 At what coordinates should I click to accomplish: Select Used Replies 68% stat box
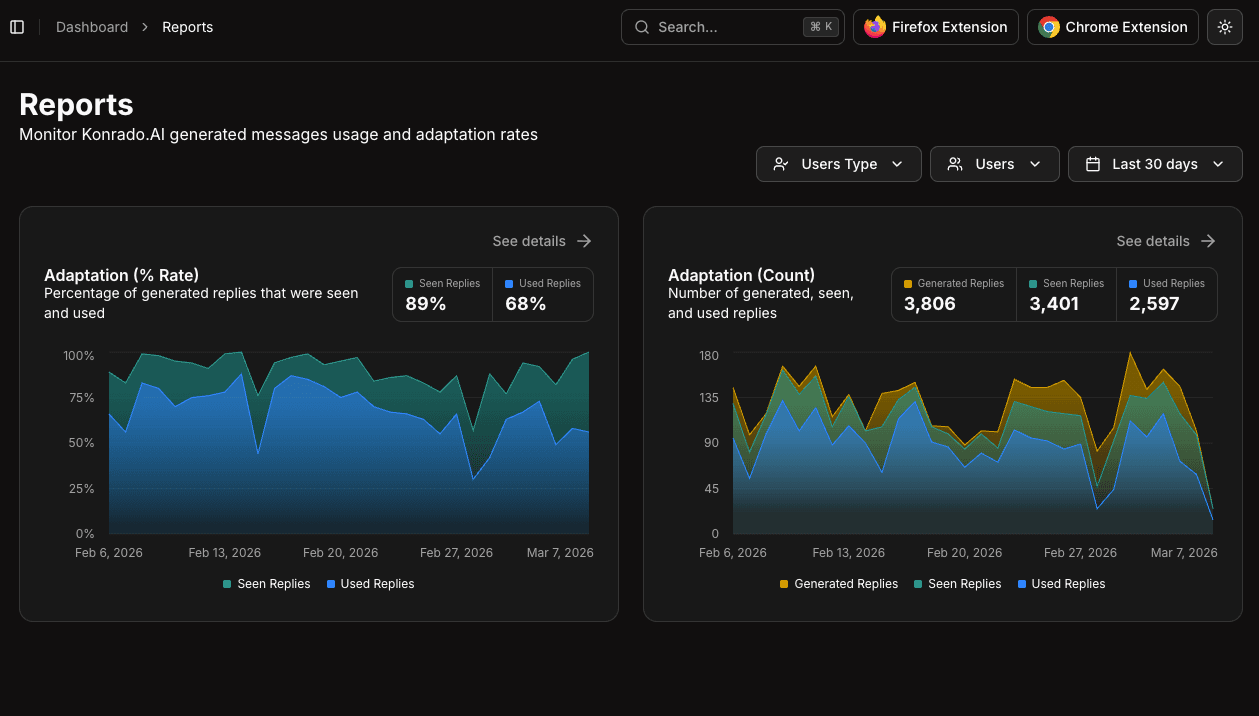pyautogui.click(x=543, y=294)
